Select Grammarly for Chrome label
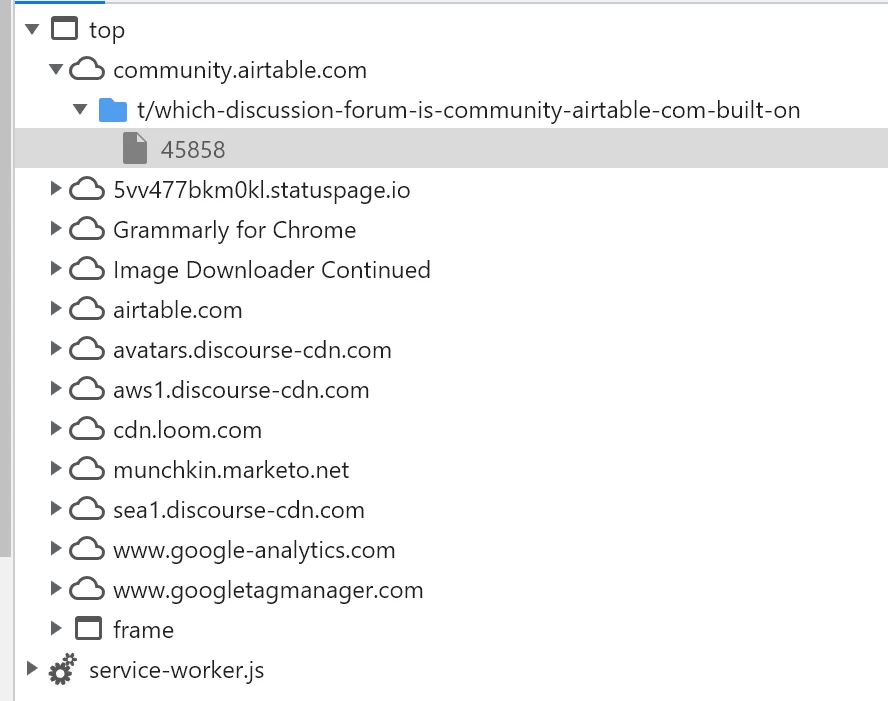 234,230
